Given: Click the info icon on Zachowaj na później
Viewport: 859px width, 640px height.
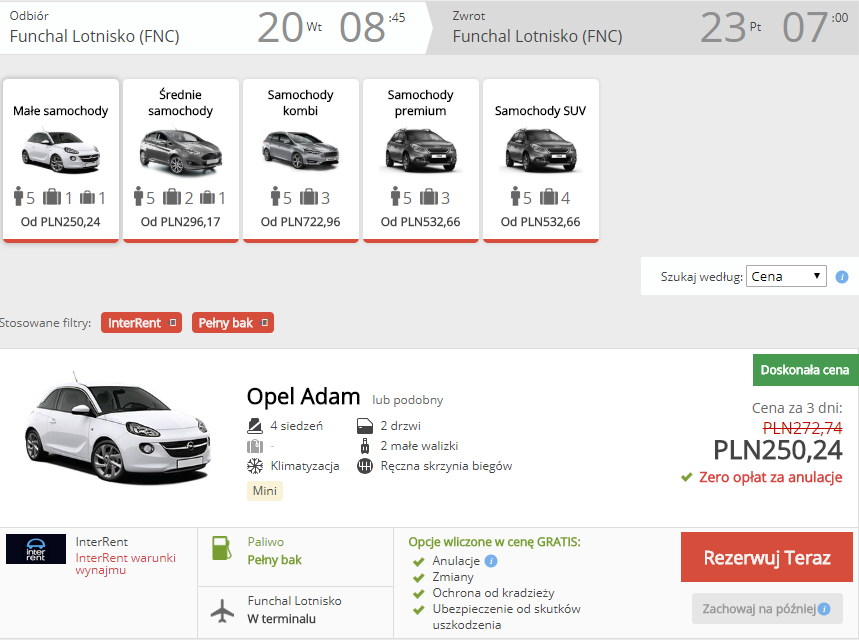Looking at the screenshot, I should 824,609.
